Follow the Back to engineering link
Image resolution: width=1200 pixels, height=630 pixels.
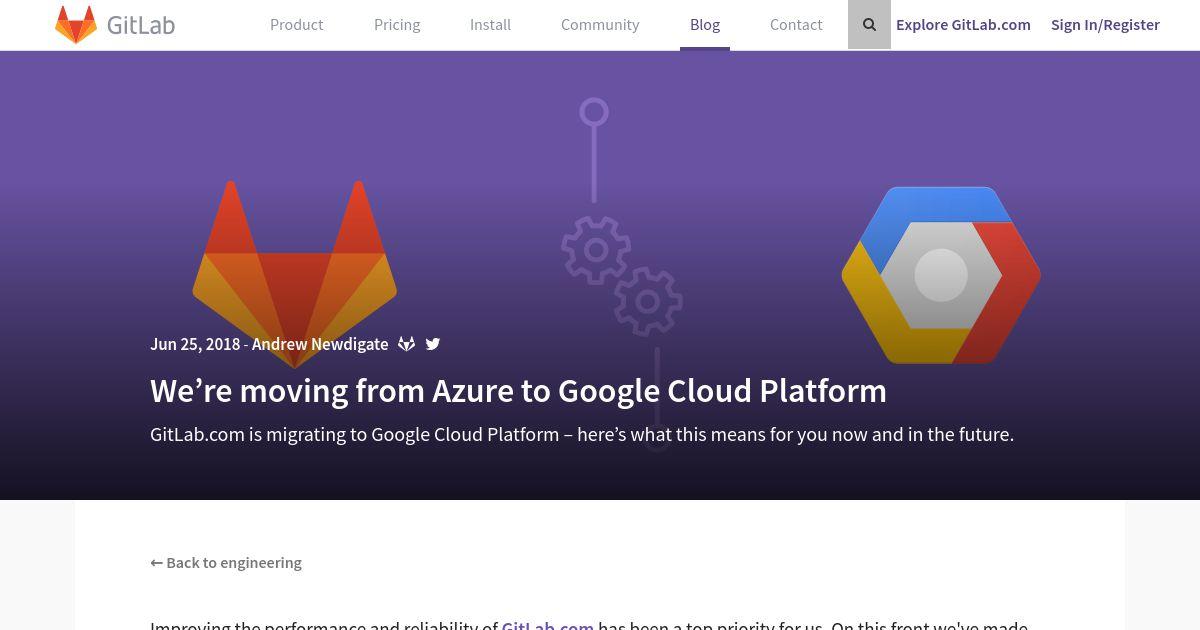point(226,562)
